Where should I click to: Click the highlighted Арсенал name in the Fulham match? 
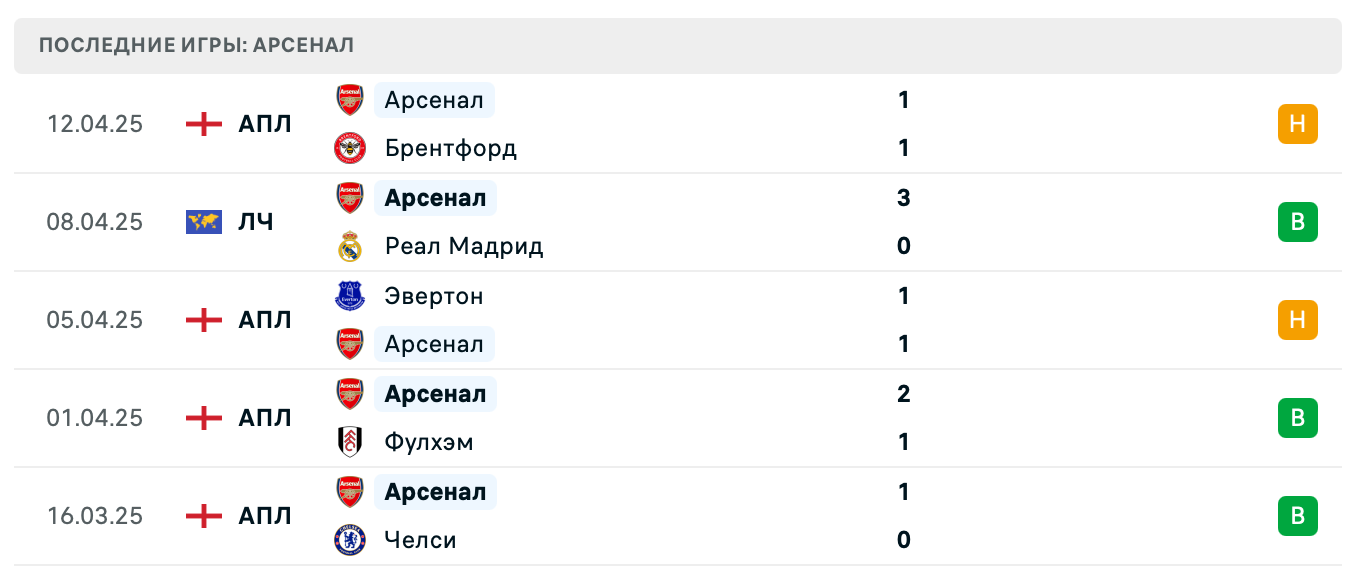435,394
